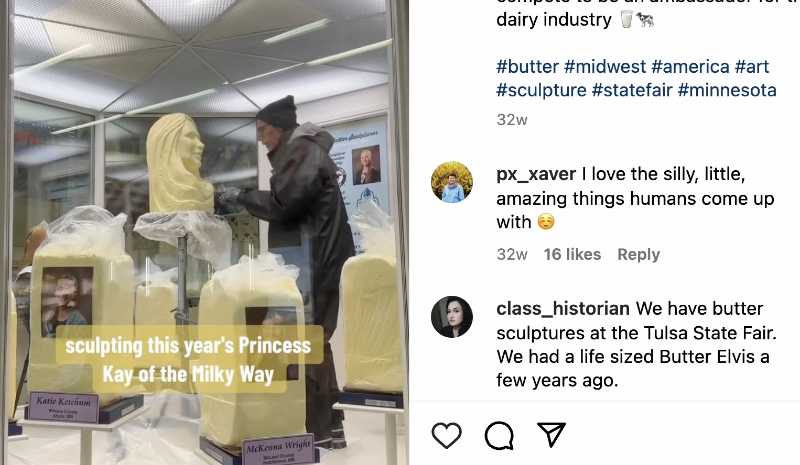800x465 pixels.
Task: View the 16 likes on comment
Action: (572, 254)
